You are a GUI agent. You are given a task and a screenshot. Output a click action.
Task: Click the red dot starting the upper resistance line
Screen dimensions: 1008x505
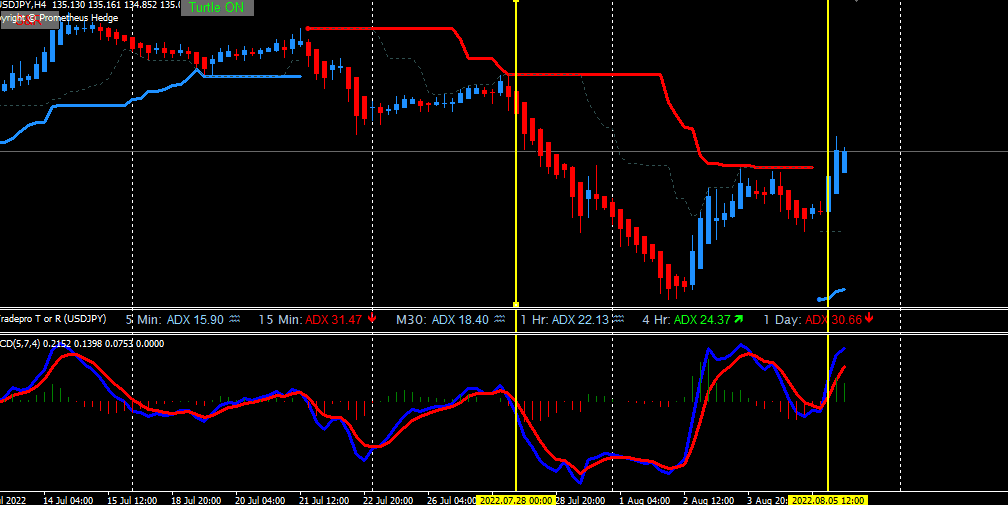pyautogui.click(x=307, y=28)
